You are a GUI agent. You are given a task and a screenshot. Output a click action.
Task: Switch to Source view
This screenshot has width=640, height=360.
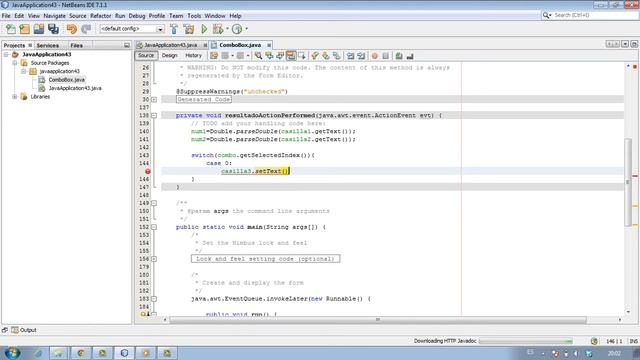[146, 56]
